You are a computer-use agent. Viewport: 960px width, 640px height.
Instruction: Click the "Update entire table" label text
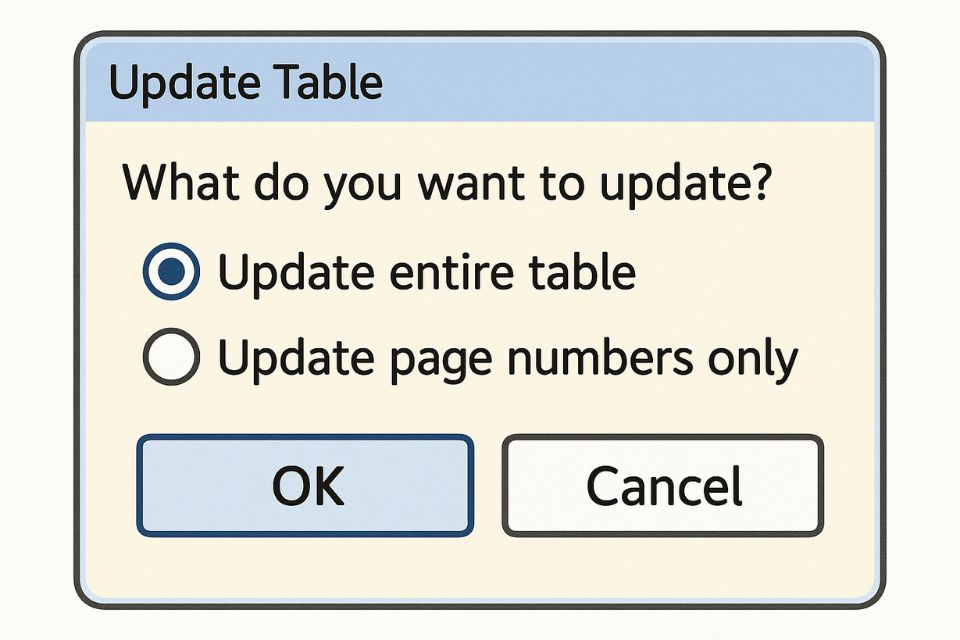427,272
